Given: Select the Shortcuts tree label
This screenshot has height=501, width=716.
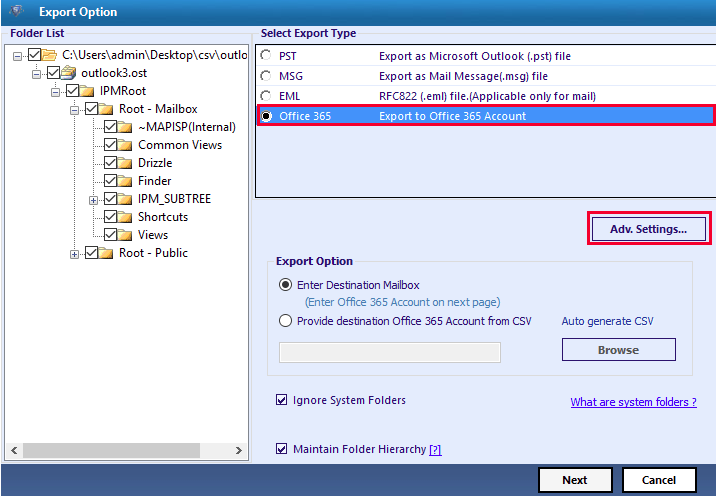Looking at the screenshot, I should pos(163,217).
